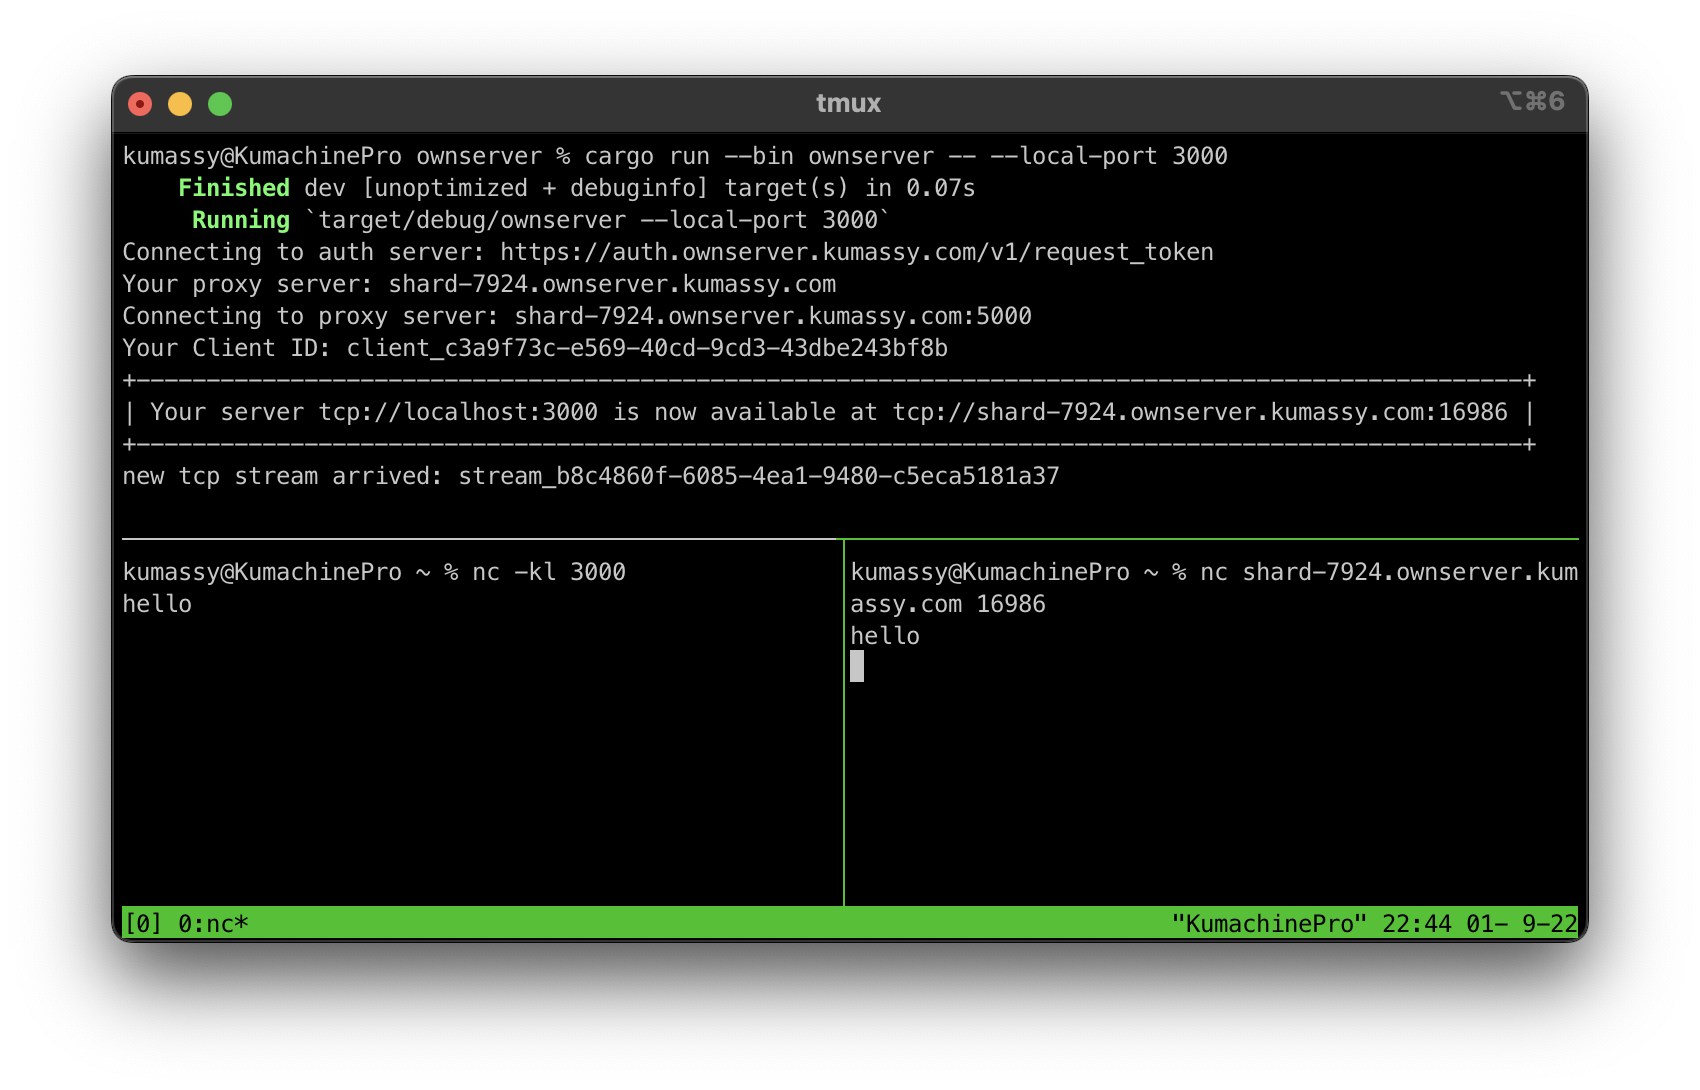The width and height of the screenshot is (1700, 1090).
Task: Click the tcp://localhost:3000 address
Action: coord(458,412)
